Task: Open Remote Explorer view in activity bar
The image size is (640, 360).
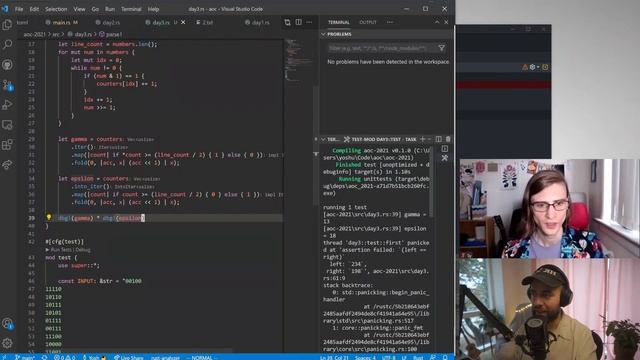Action: [7, 124]
